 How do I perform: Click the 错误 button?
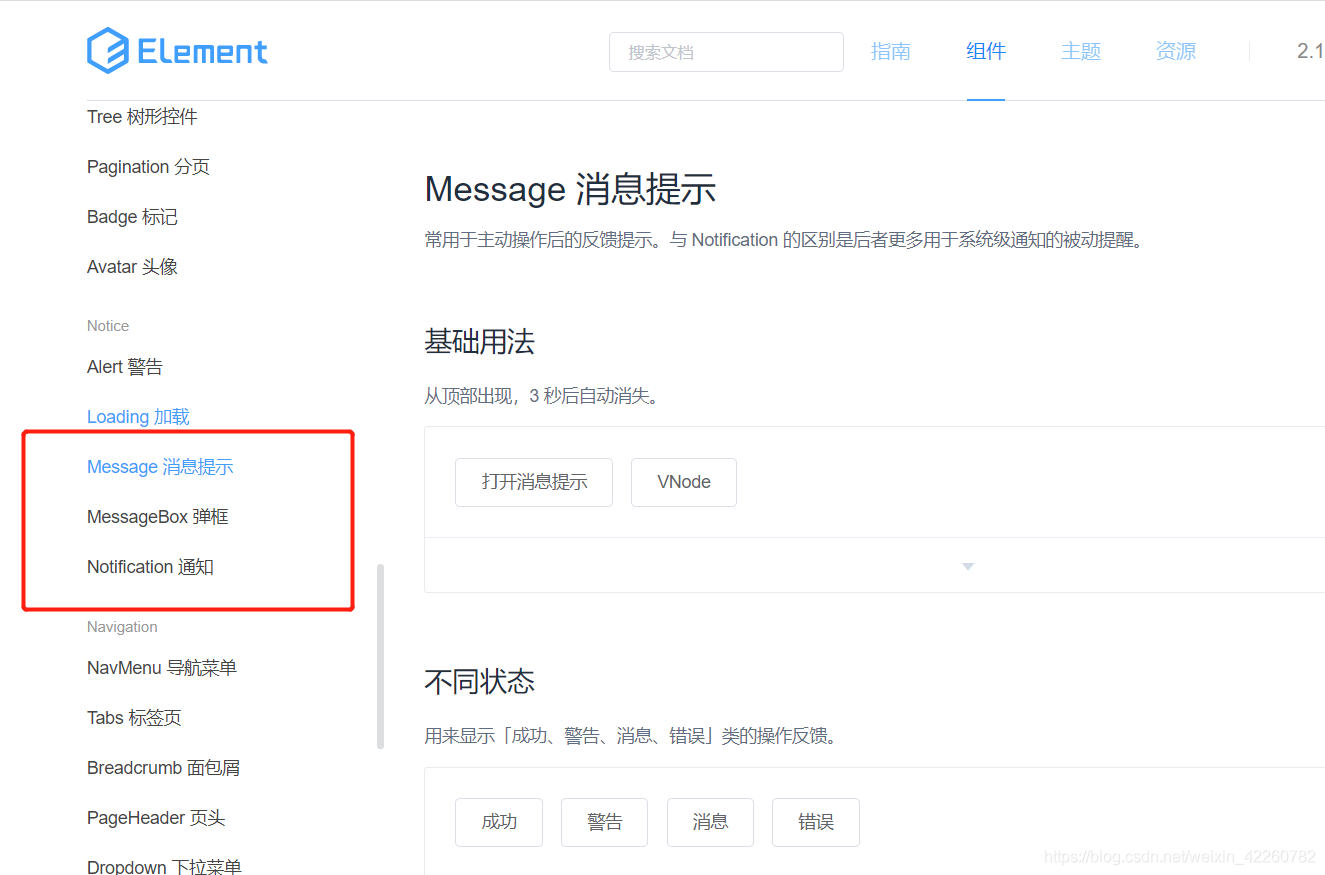pyautogui.click(x=816, y=822)
